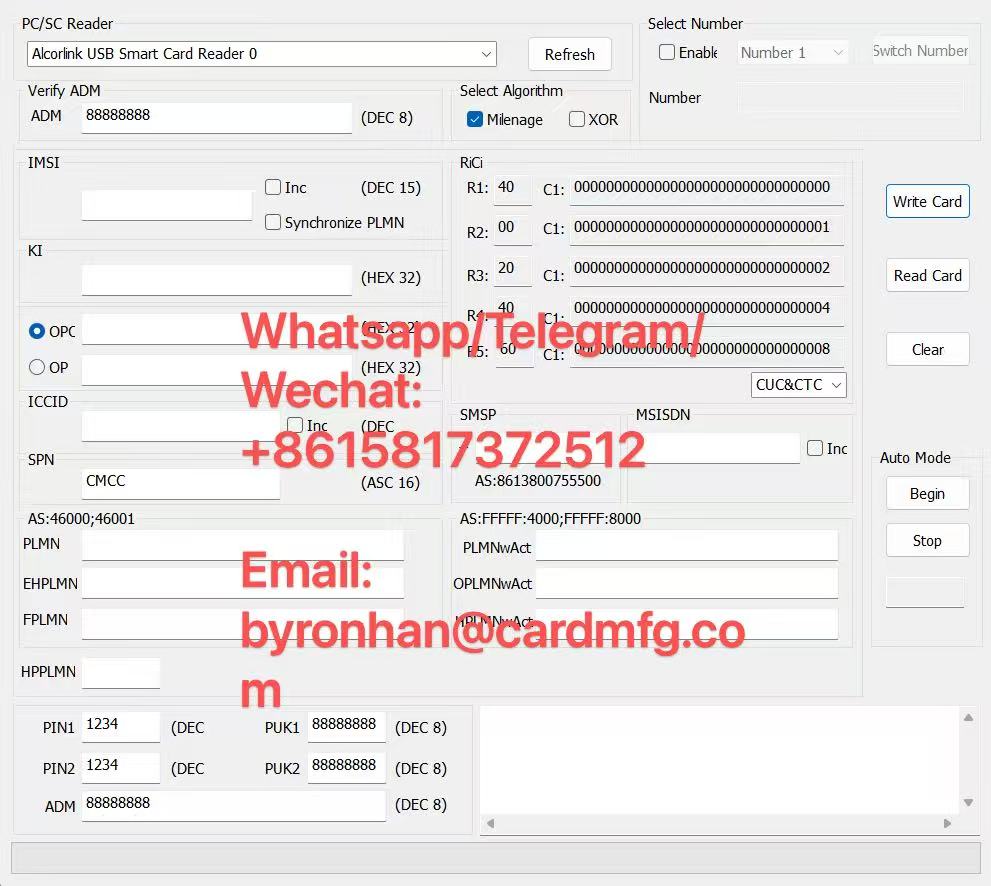Image resolution: width=991 pixels, height=886 pixels.
Task: Click the Verify ADM input field
Action: click(x=216, y=118)
